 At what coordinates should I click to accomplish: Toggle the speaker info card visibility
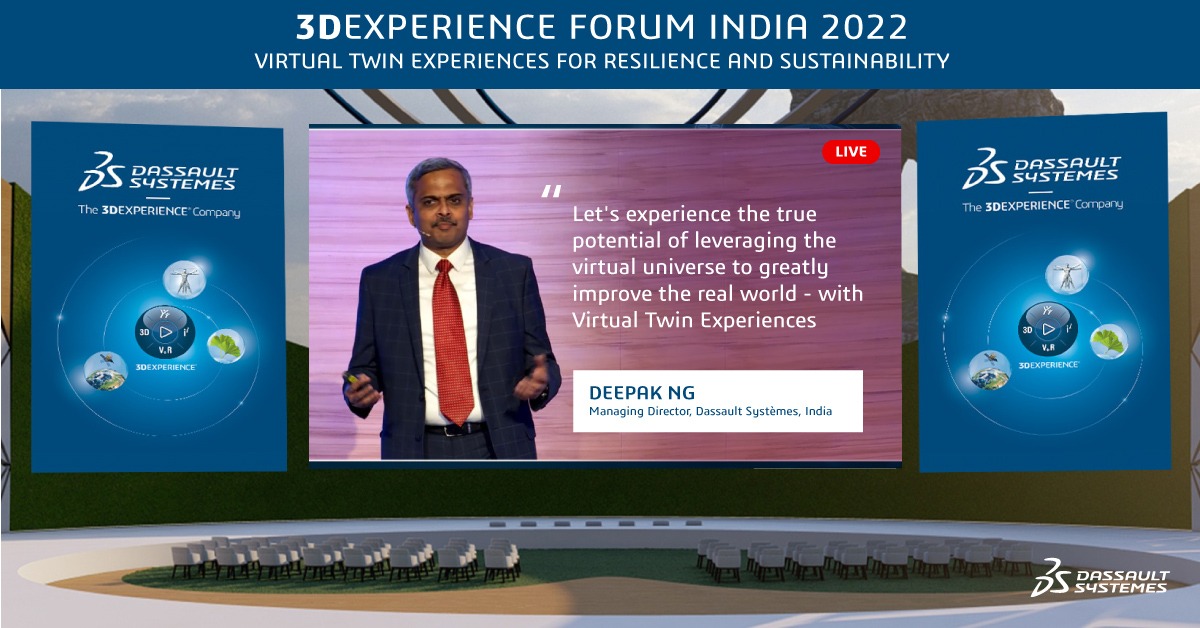pos(716,398)
